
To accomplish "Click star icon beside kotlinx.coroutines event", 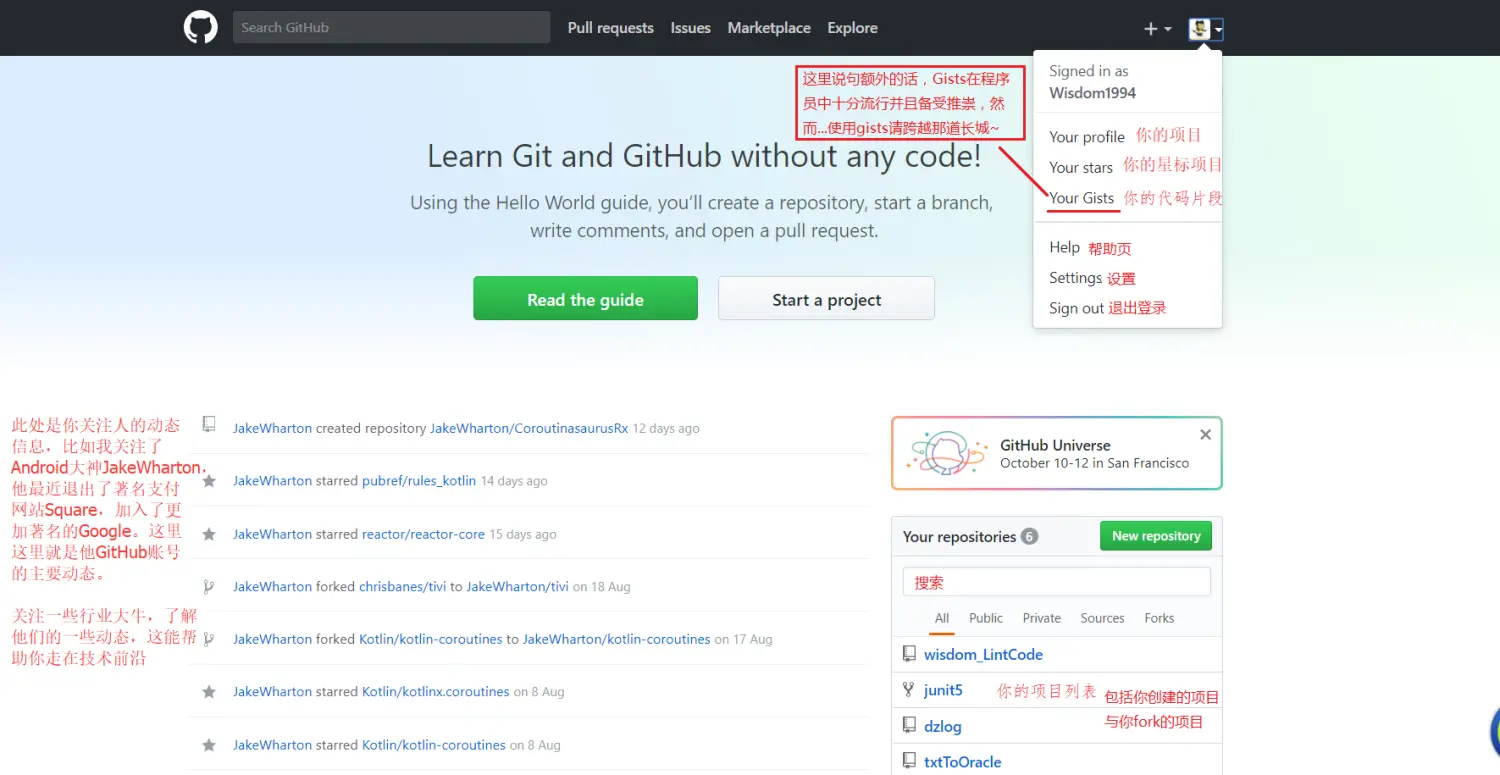I will pyautogui.click(x=209, y=692).
